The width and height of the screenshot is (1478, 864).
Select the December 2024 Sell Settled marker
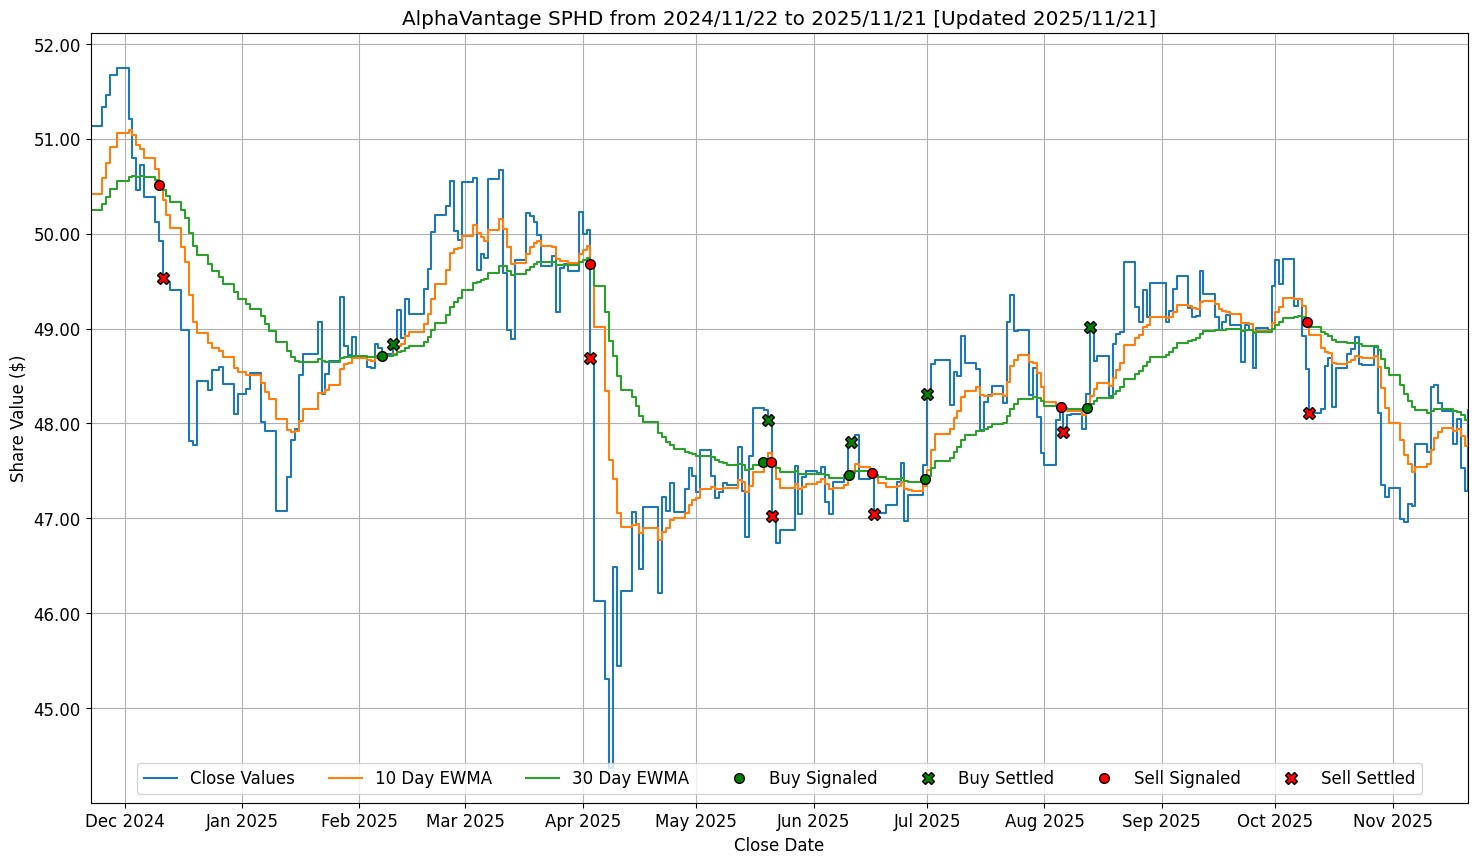click(x=163, y=278)
